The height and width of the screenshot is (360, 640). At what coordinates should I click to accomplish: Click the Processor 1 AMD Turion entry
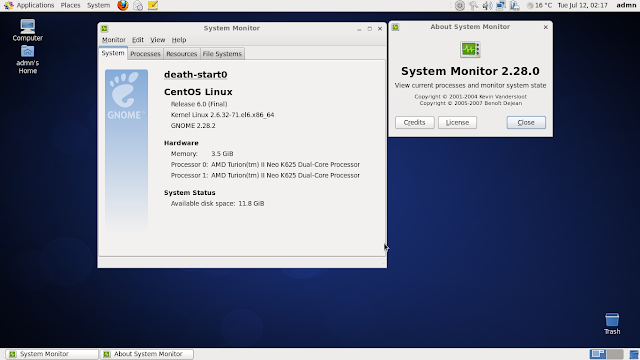(x=265, y=176)
